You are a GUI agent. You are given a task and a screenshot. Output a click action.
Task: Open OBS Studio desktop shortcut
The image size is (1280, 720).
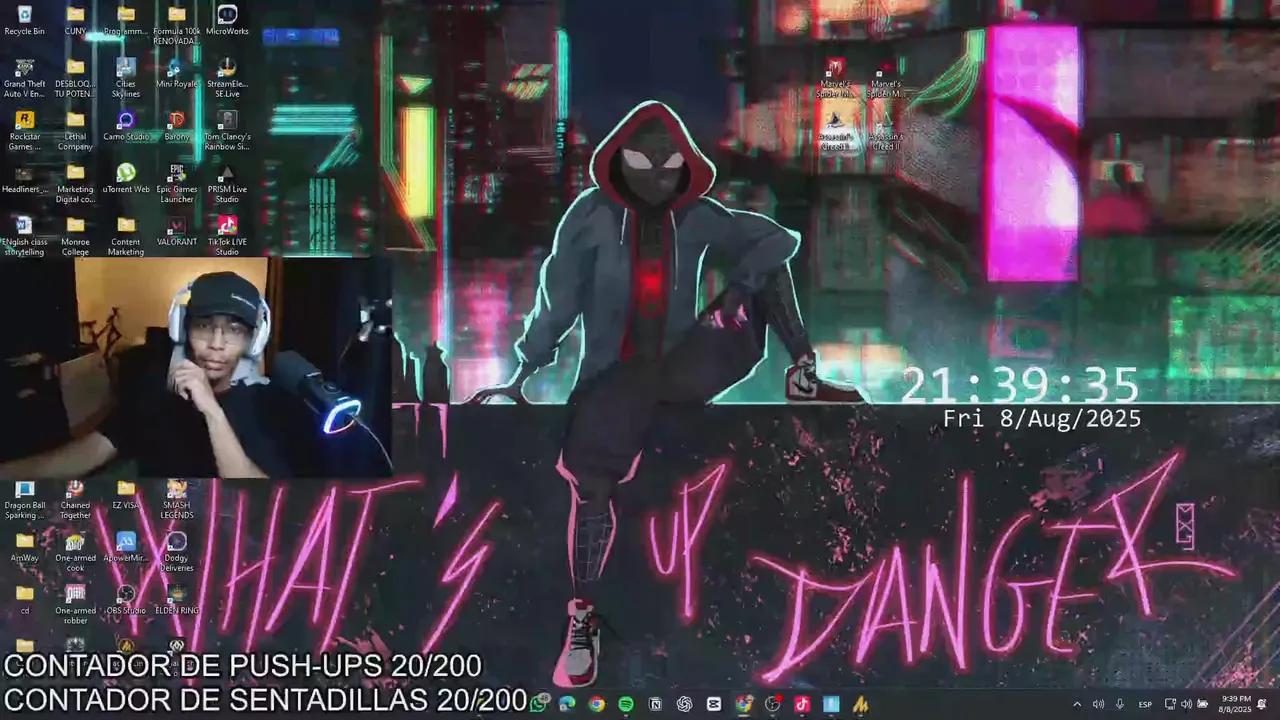(x=126, y=599)
